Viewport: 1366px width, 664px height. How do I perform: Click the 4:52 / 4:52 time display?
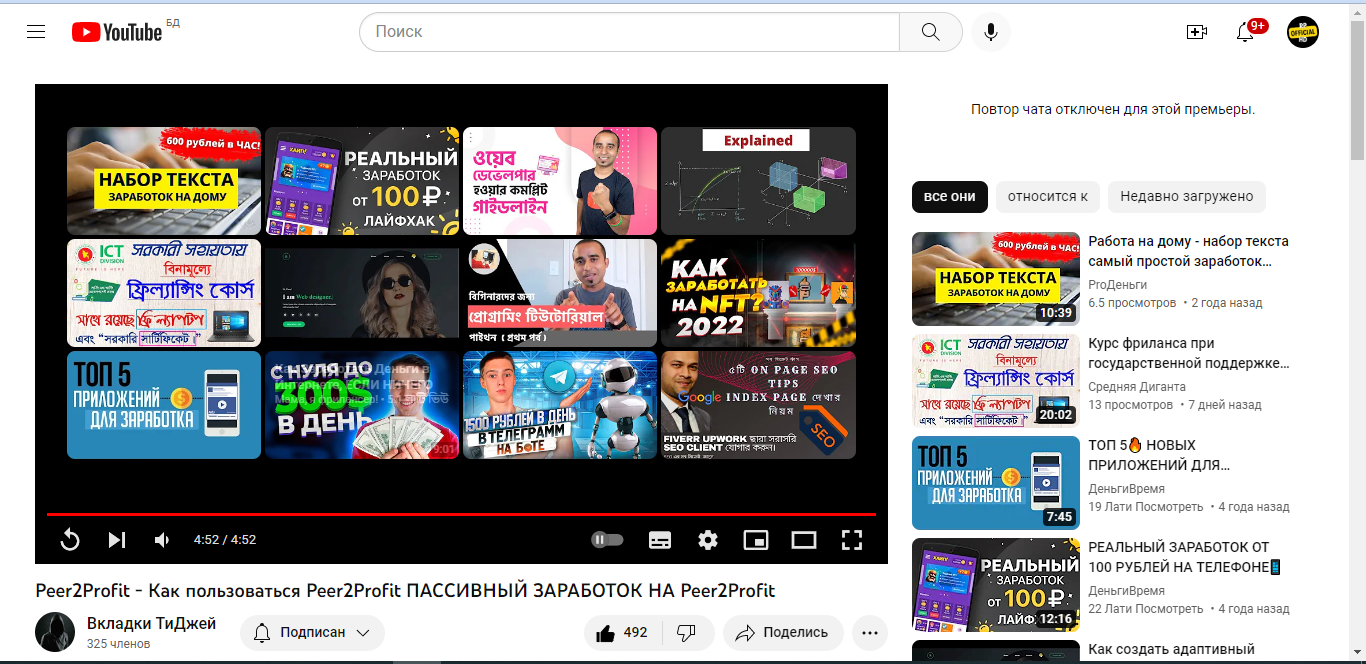tap(225, 540)
